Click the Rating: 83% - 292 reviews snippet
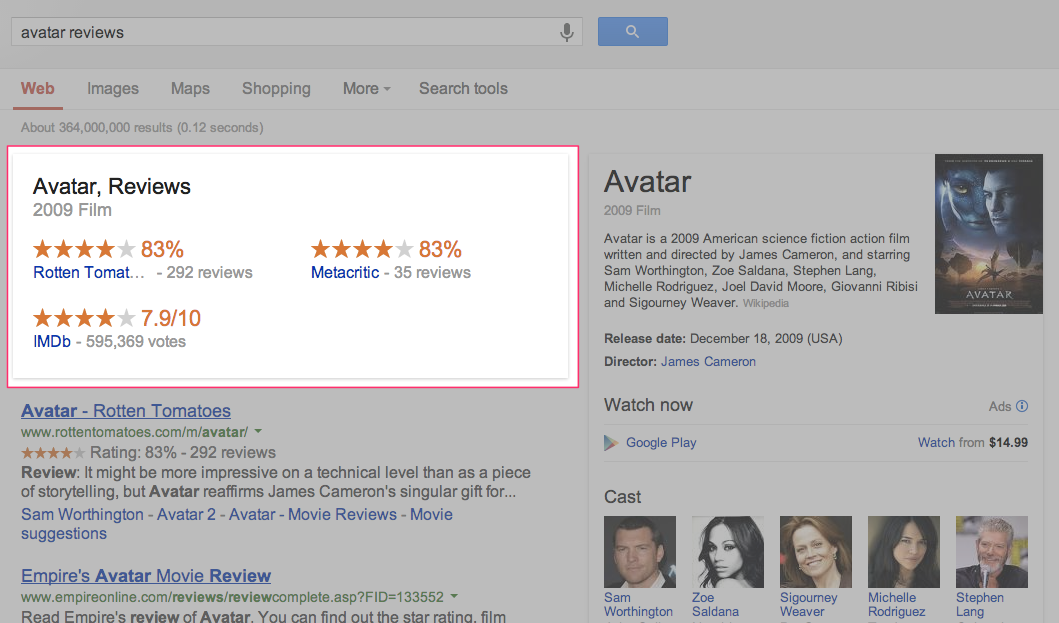The height and width of the screenshot is (623, 1059). [183, 452]
